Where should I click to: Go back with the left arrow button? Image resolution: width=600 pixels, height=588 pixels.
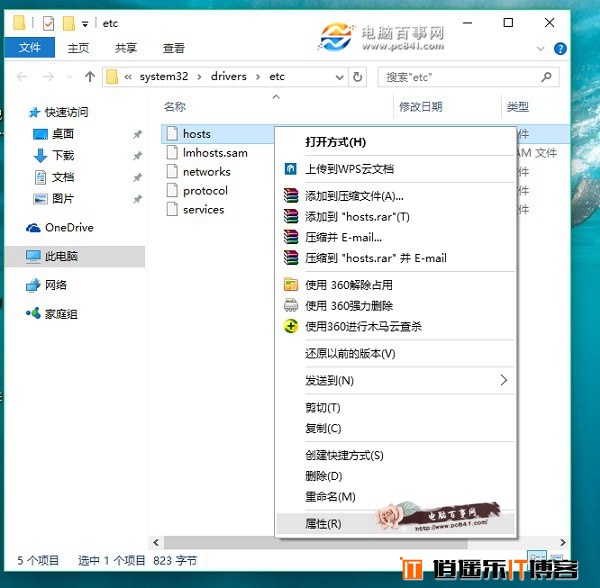tap(22, 77)
